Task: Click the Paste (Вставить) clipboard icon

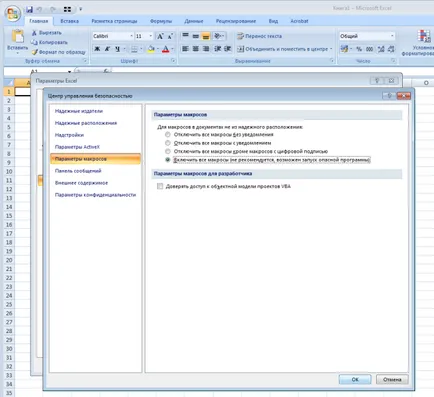Action: click(17, 36)
